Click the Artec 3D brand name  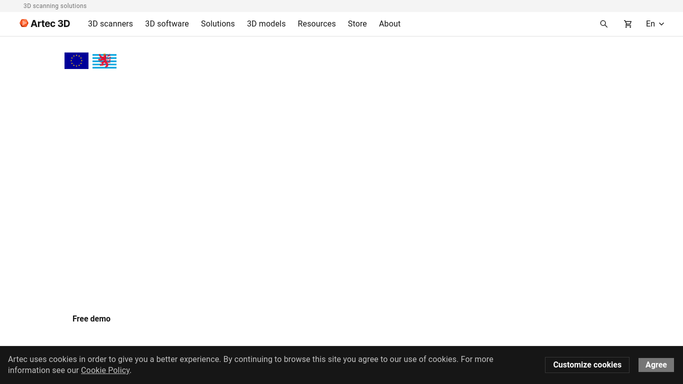(x=50, y=24)
